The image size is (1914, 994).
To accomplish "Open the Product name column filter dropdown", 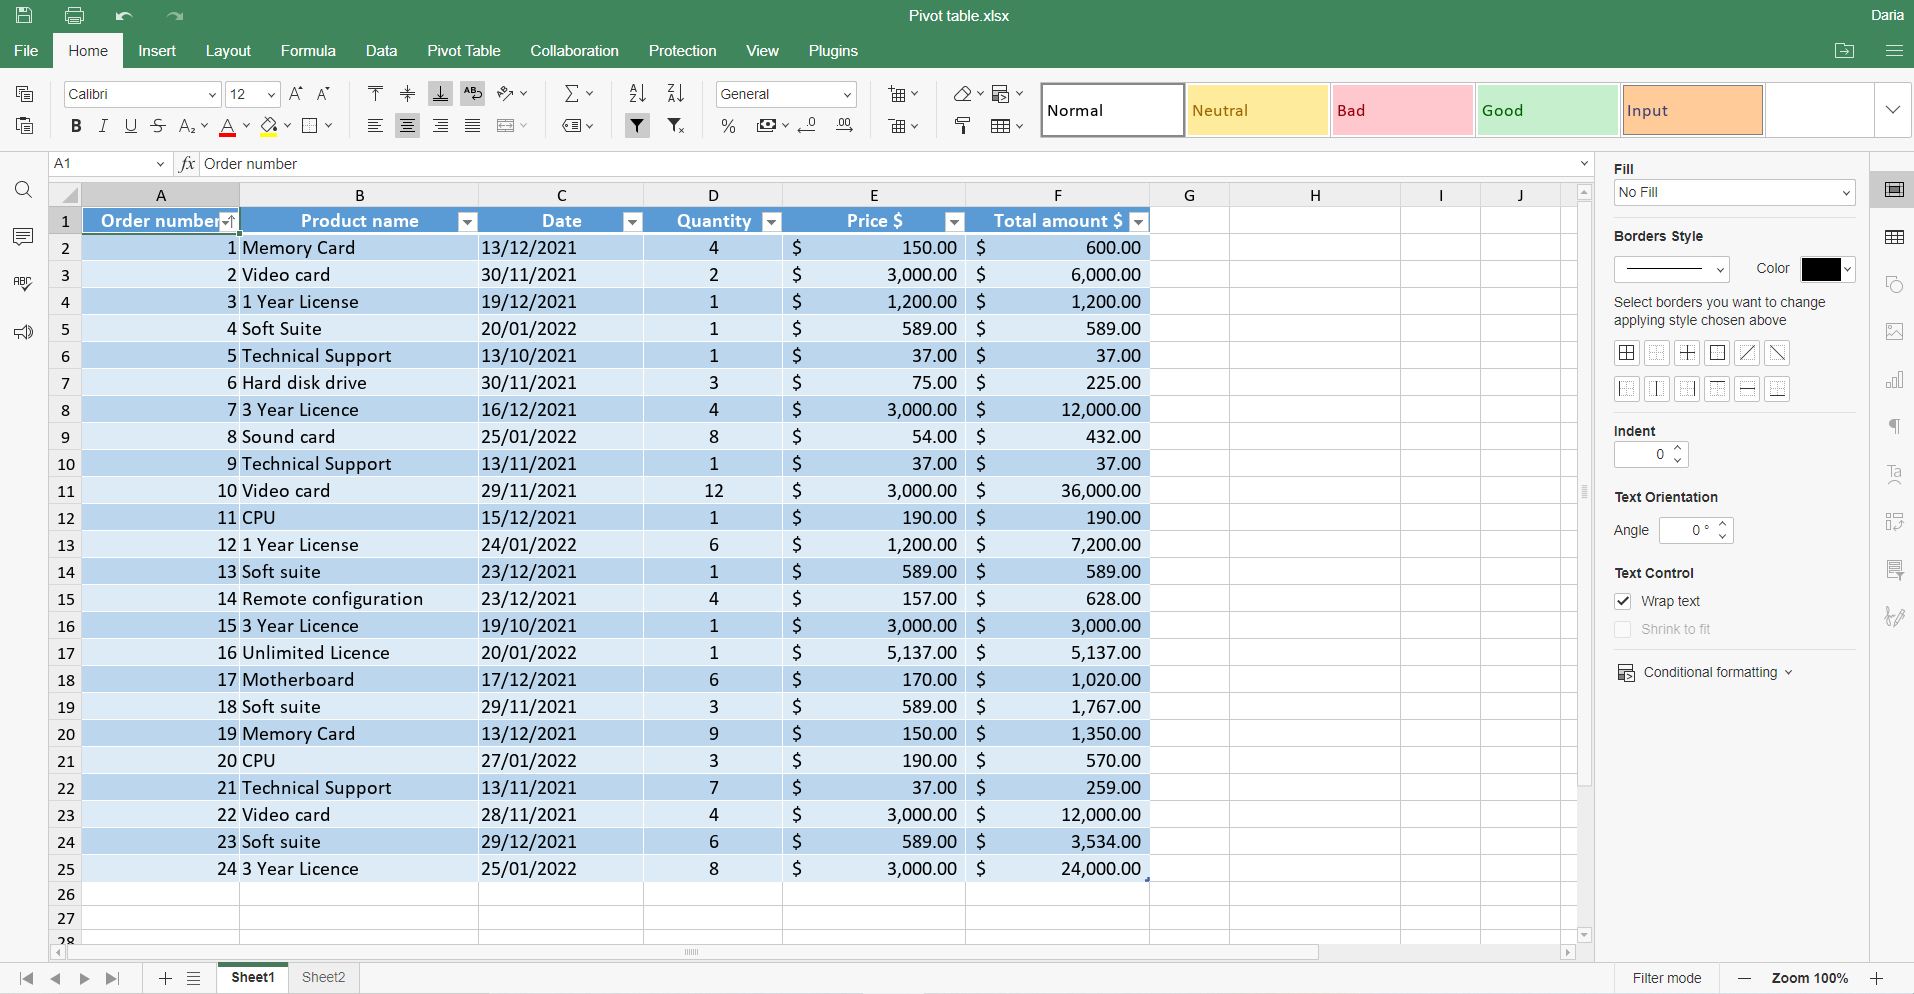I will point(467,222).
